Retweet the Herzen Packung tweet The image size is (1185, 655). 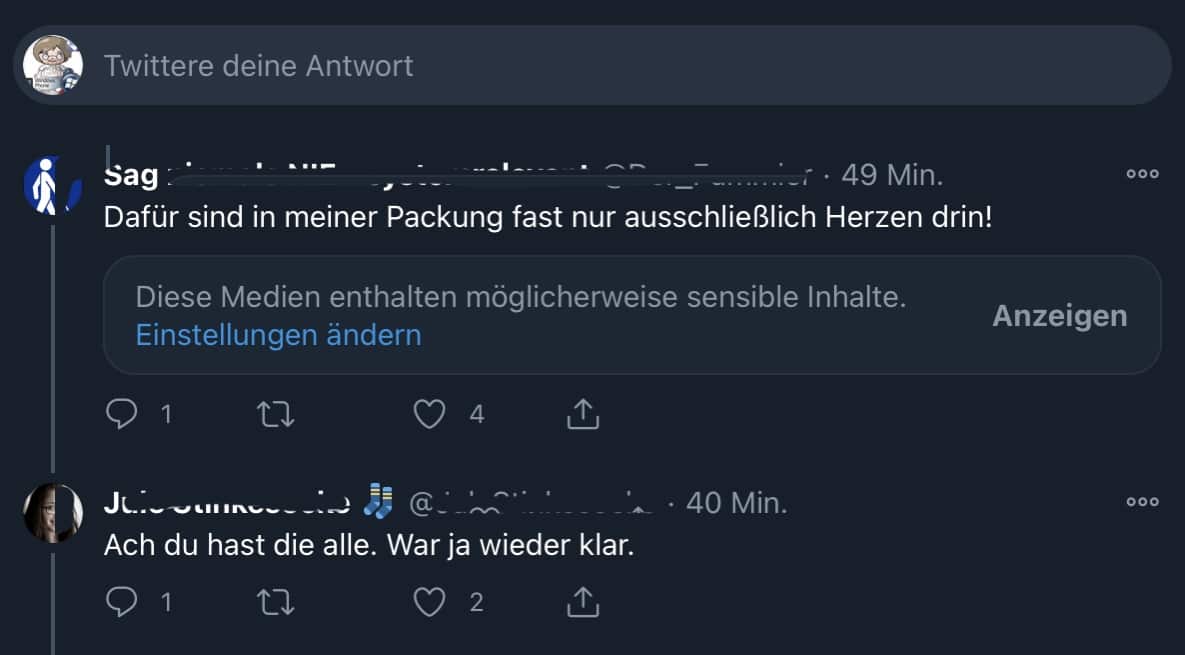pos(276,413)
